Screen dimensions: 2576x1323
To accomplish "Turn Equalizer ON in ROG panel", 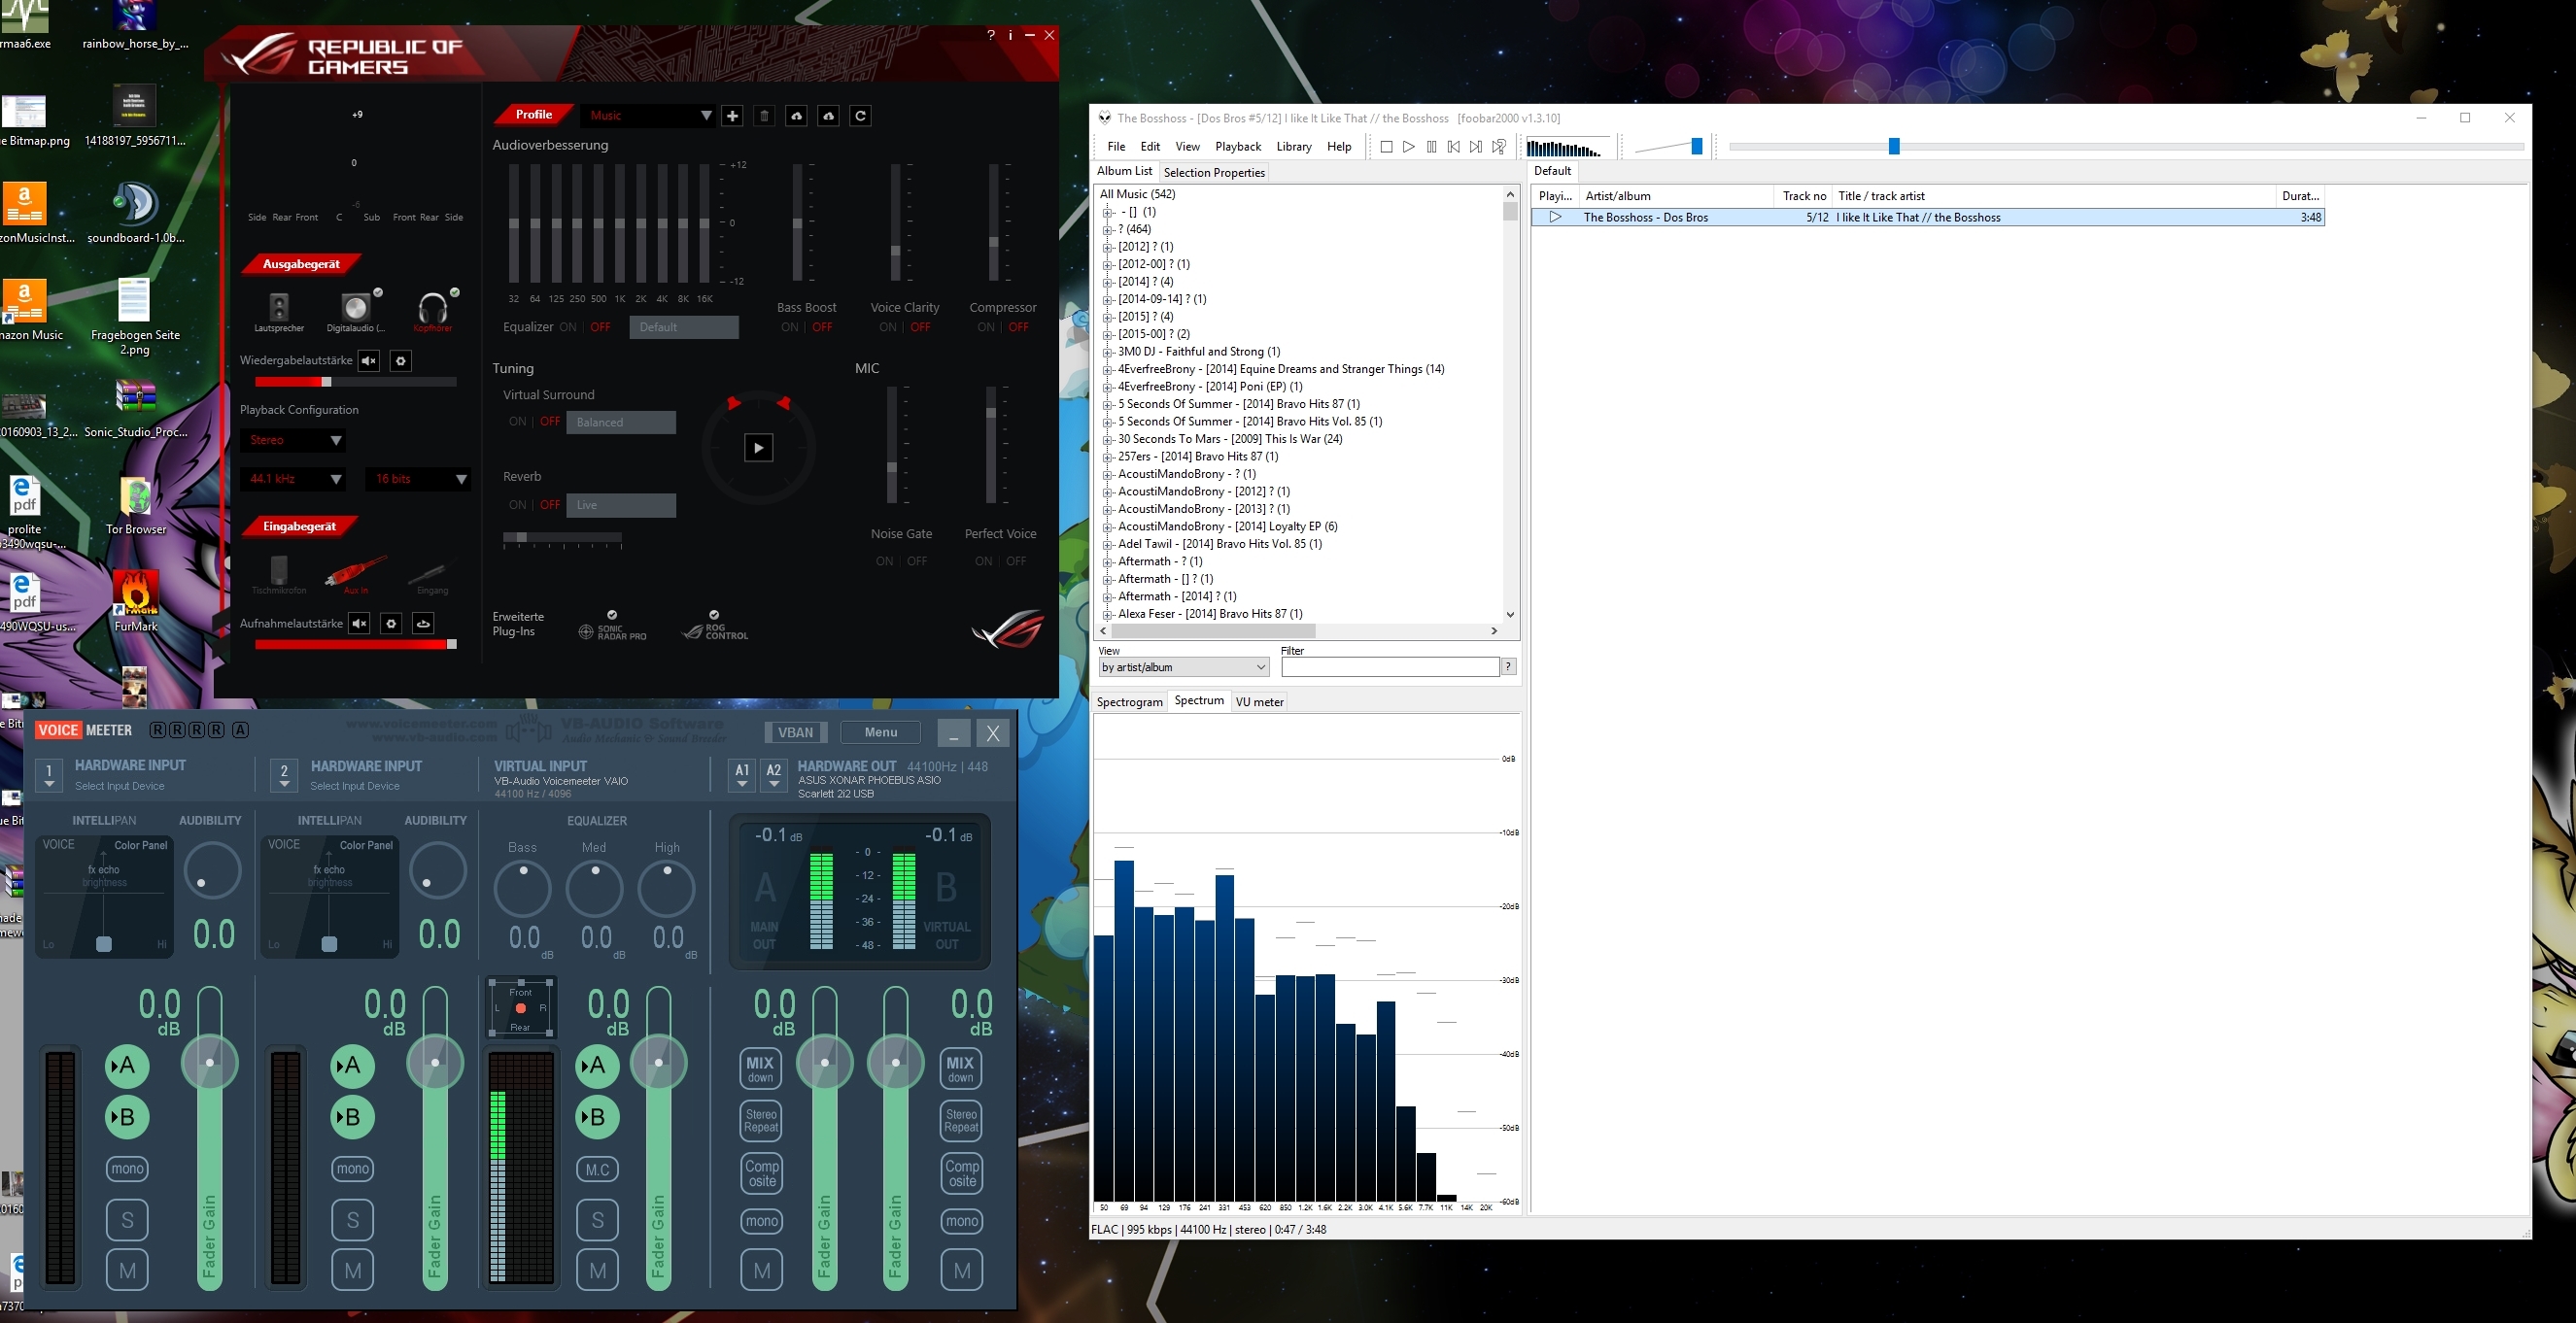I will click(x=567, y=327).
